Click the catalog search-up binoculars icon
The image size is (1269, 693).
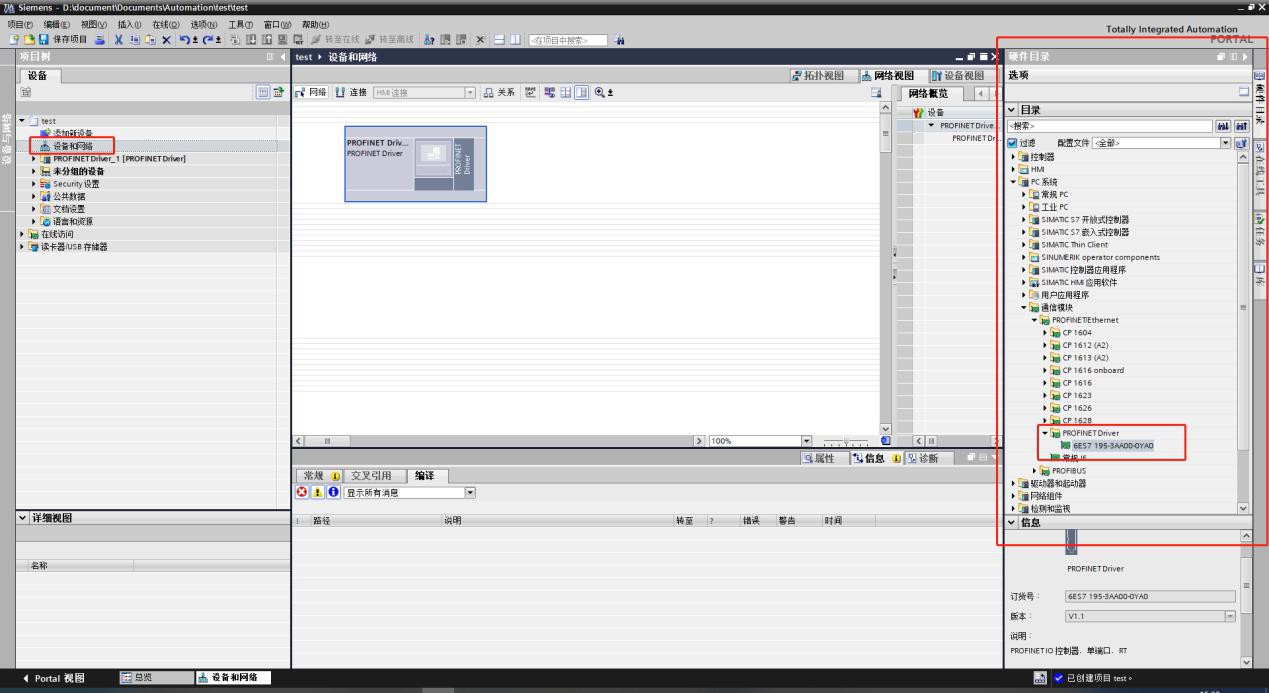point(1241,127)
